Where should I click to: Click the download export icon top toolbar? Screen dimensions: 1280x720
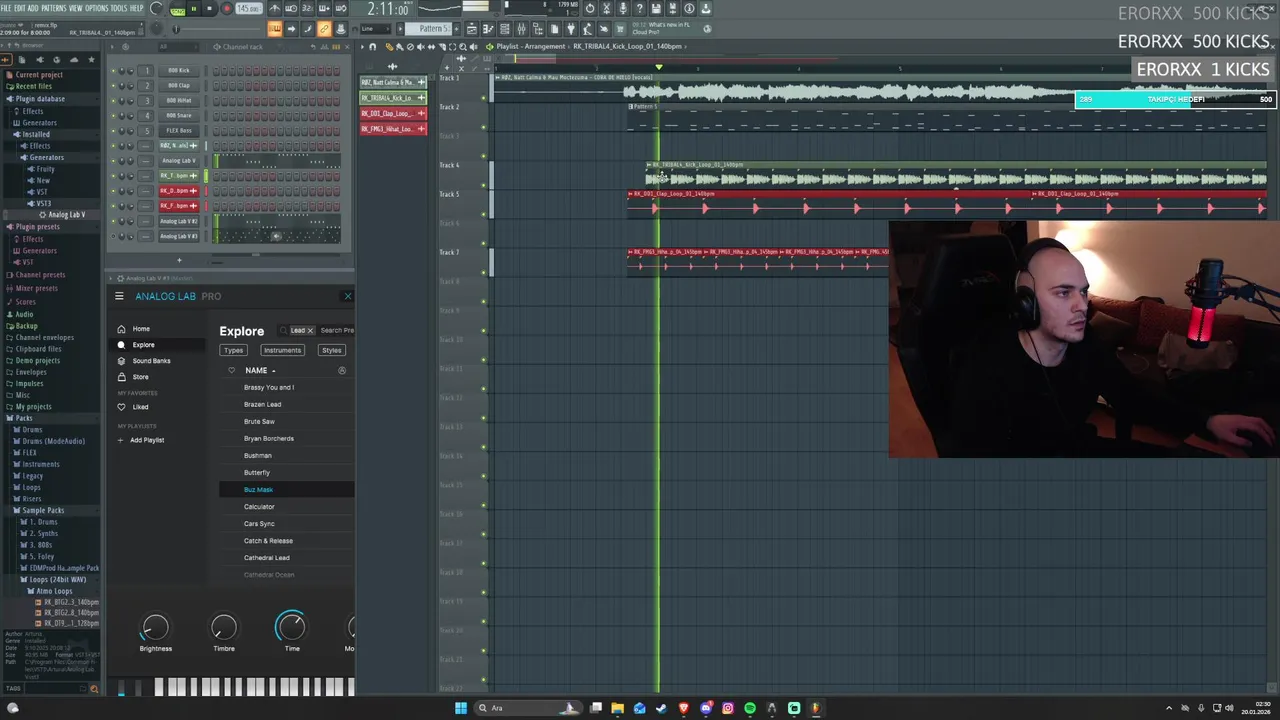coord(705,8)
